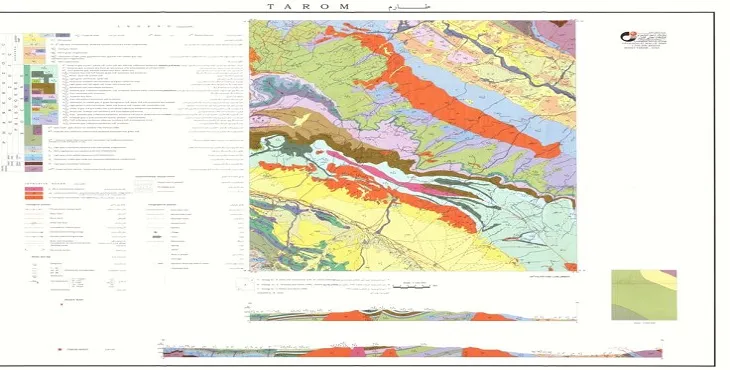Viewport: 730px width, 370px height.
Task: Click the mauve legend box at column bottom
Action: click(x=33, y=169)
